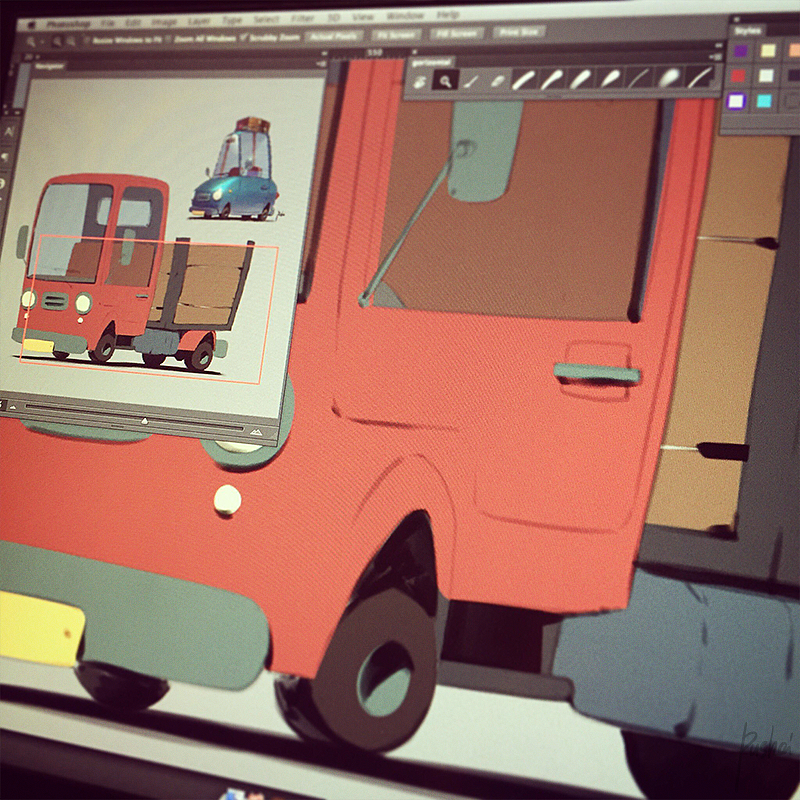Click the Print Size button

point(518,32)
